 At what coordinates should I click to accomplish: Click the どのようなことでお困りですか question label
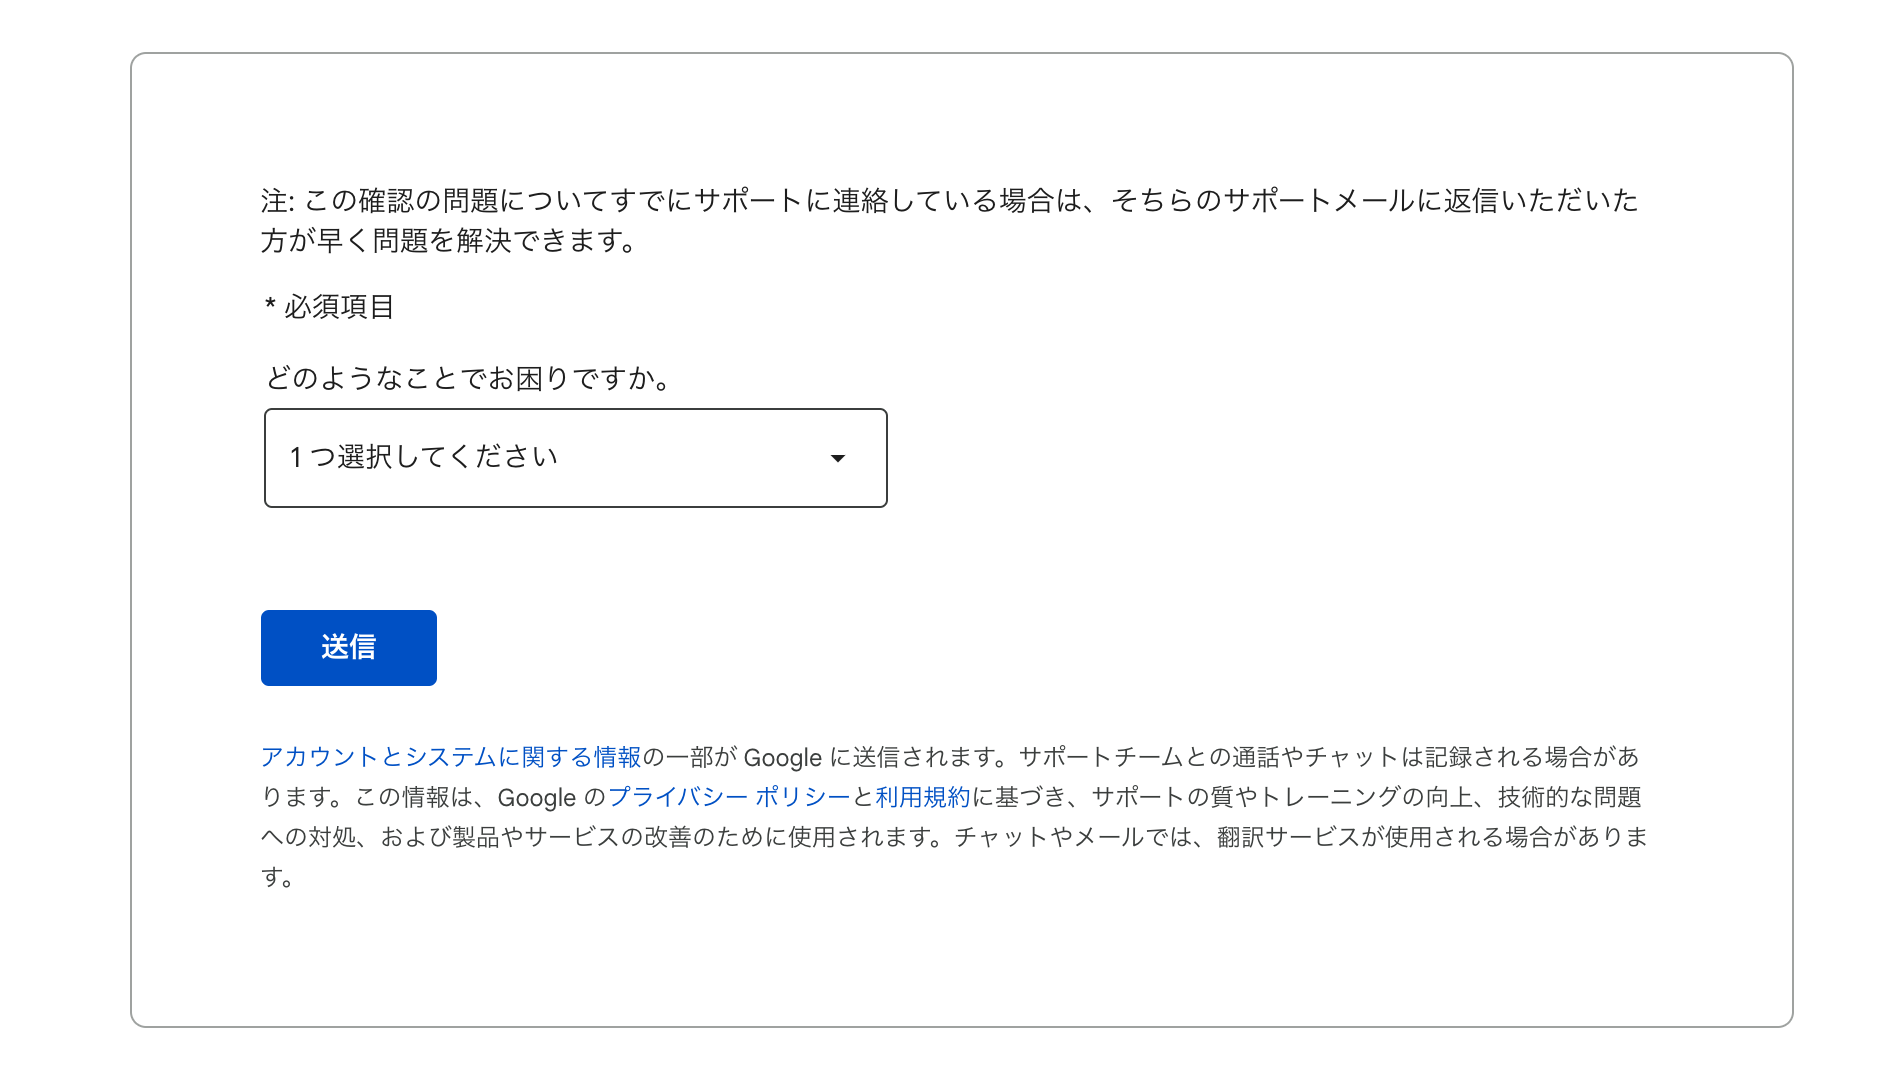point(469,378)
